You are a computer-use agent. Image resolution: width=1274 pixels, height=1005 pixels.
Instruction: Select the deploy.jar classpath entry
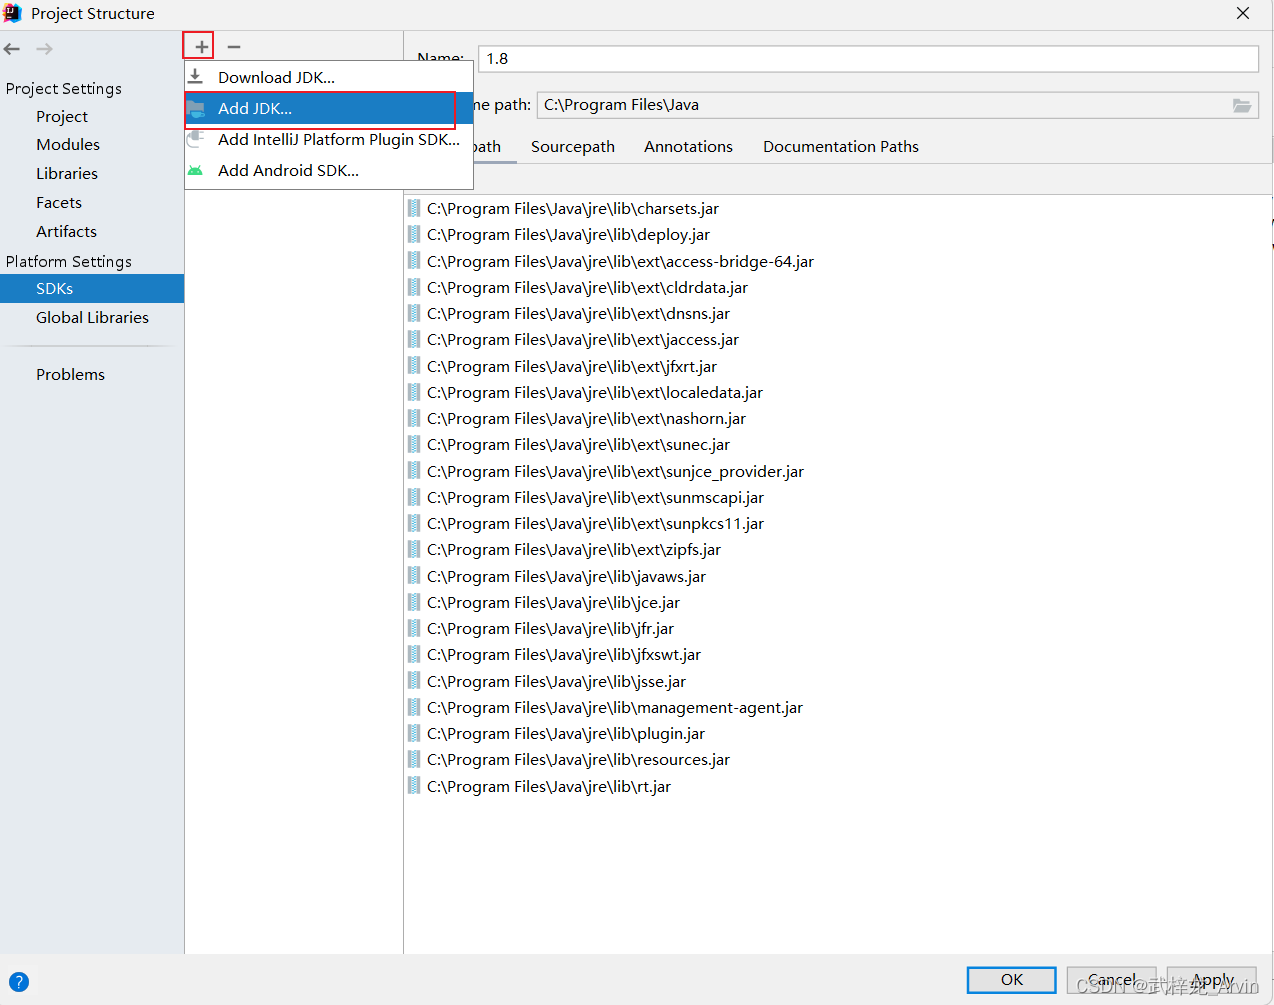pos(568,234)
